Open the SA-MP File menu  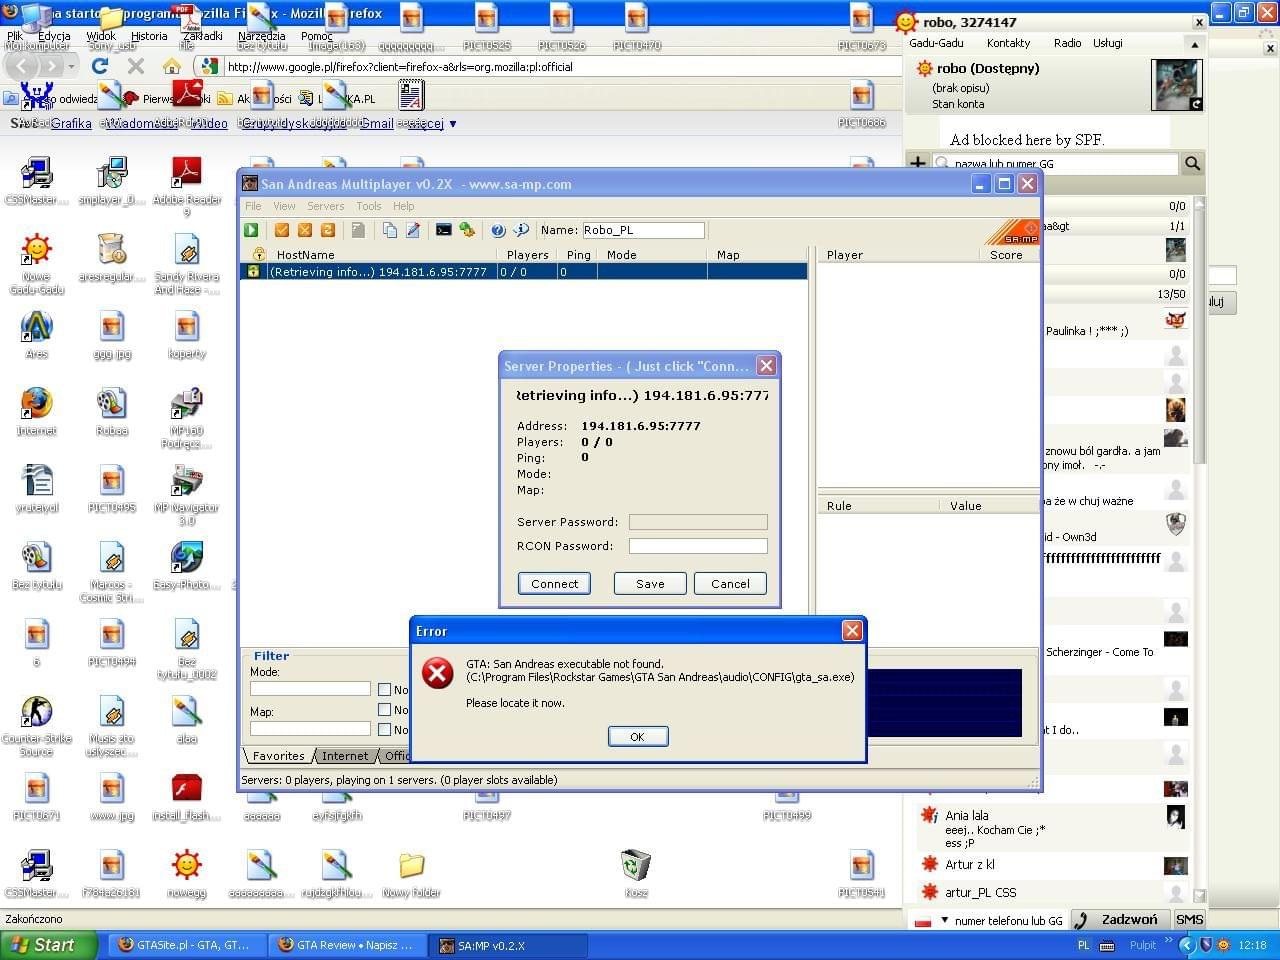(x=254, y=206)
